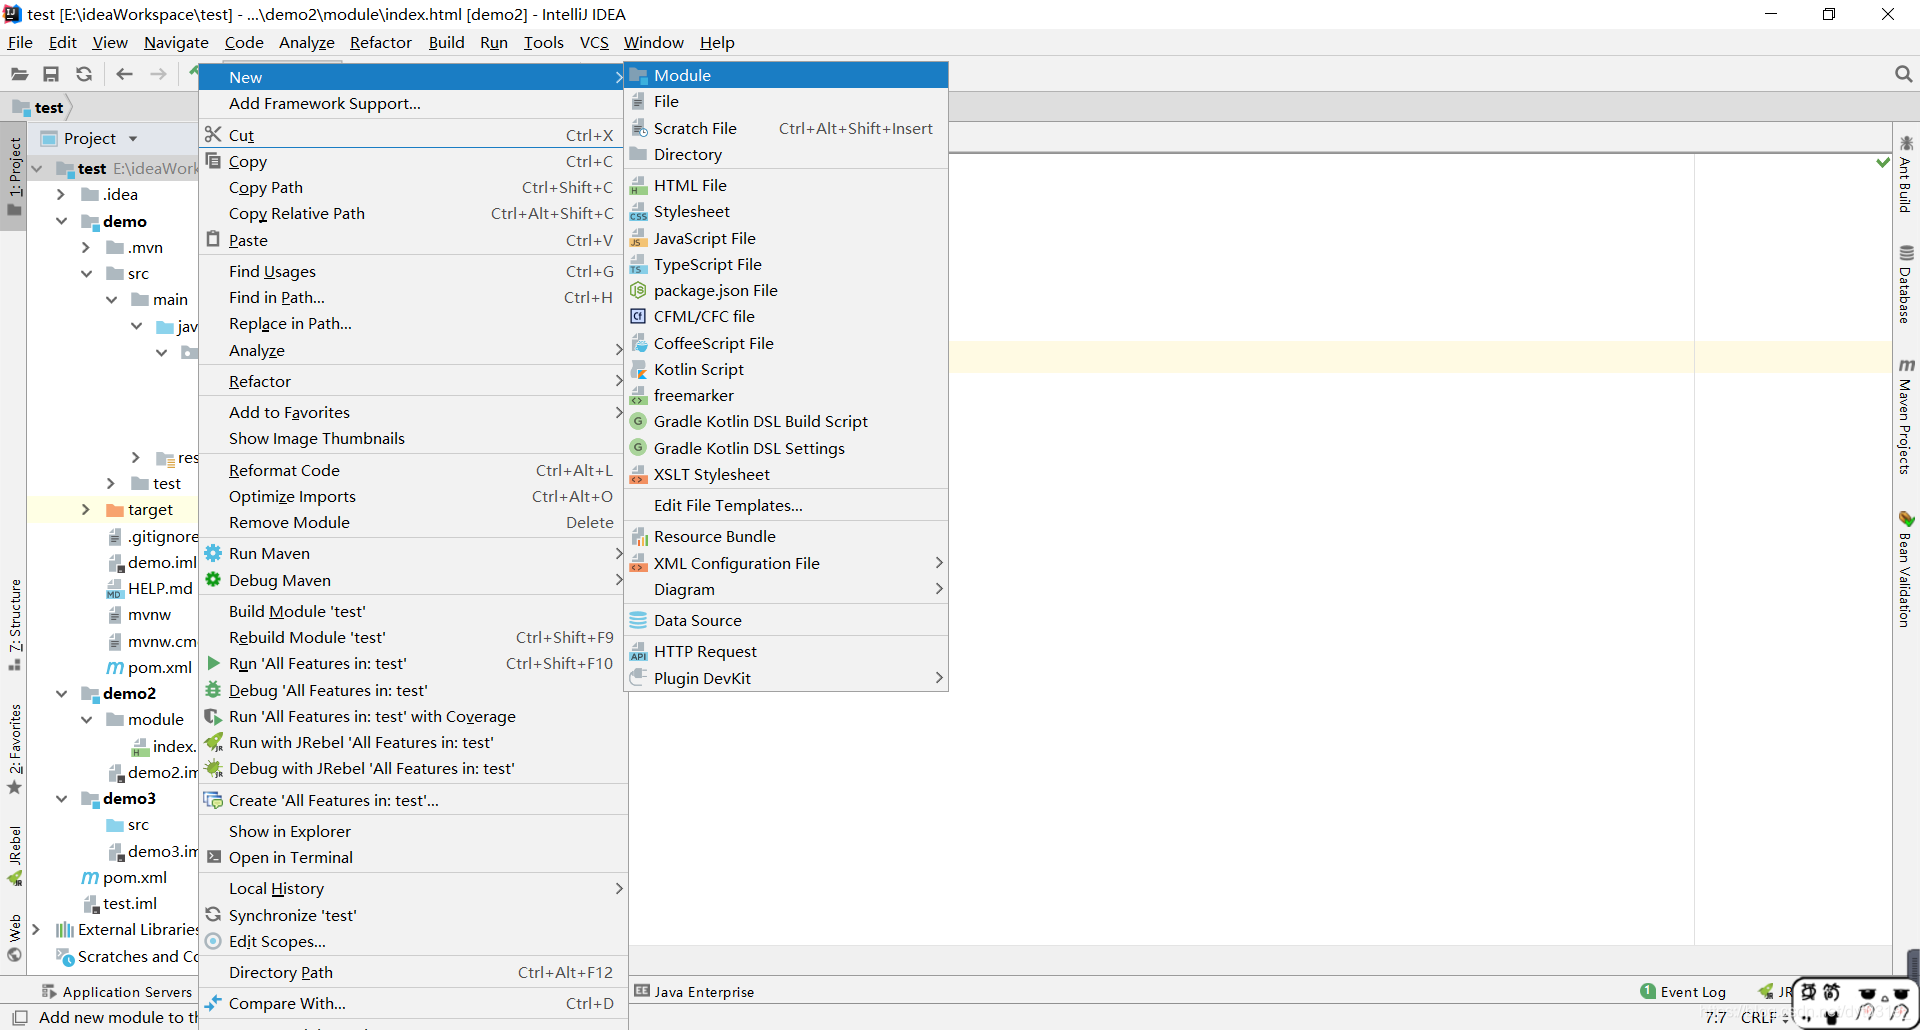This screenshot has width=1920, height=1030.
Task: Open the Local History submenu
Action: click(x=413, y=888)
